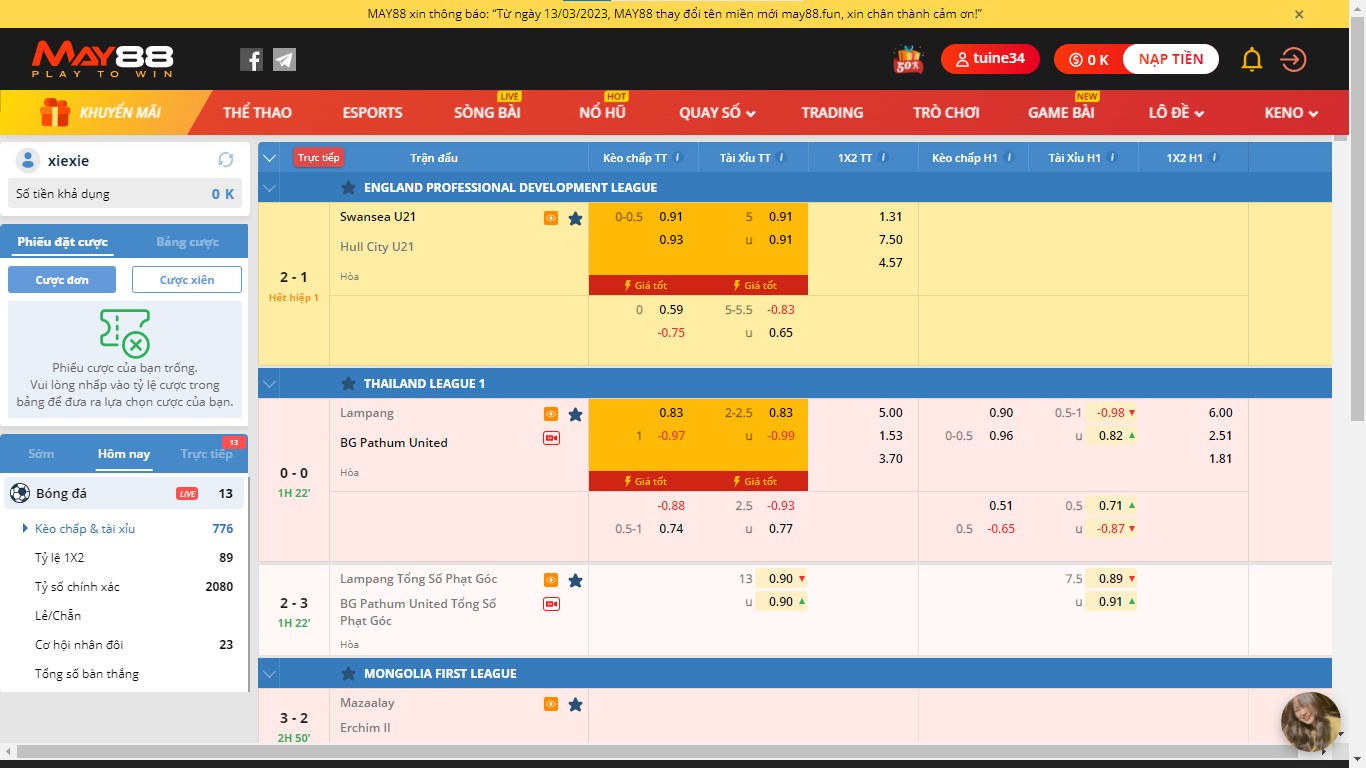
Task: Refresh the xiexie balance with the reload icon
Action: (226, 160)
